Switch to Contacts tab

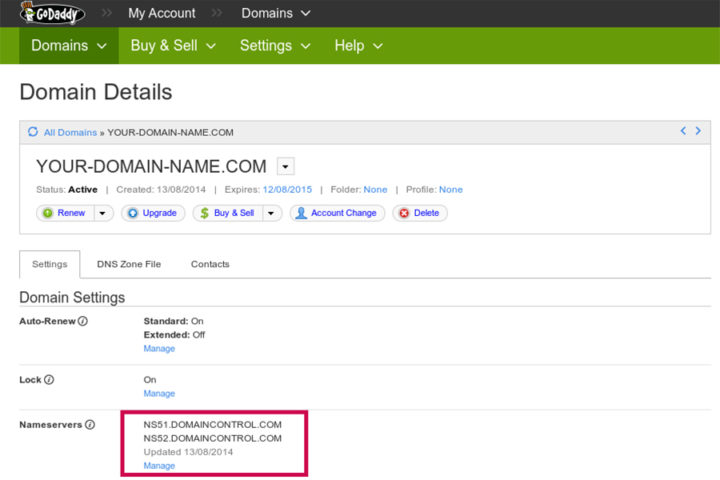coord(210,264)
